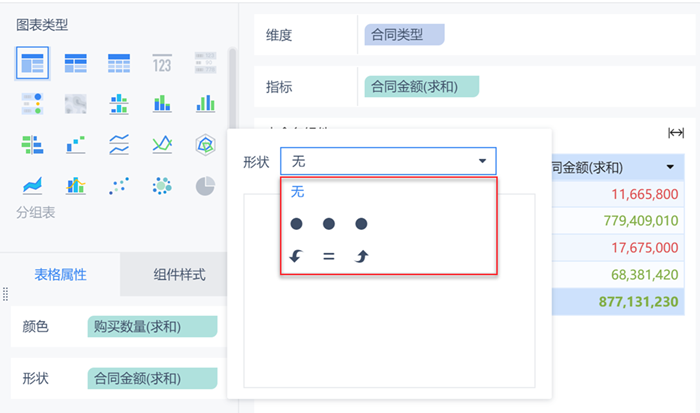Pick the pie chart type
Screen dimensions: 700x413
click(205, 185)
